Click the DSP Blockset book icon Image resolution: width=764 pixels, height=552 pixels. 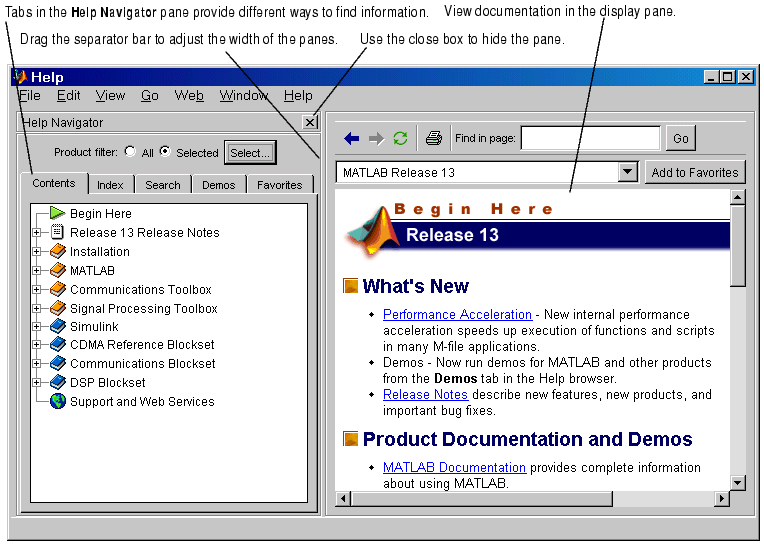tap(57, 382)
